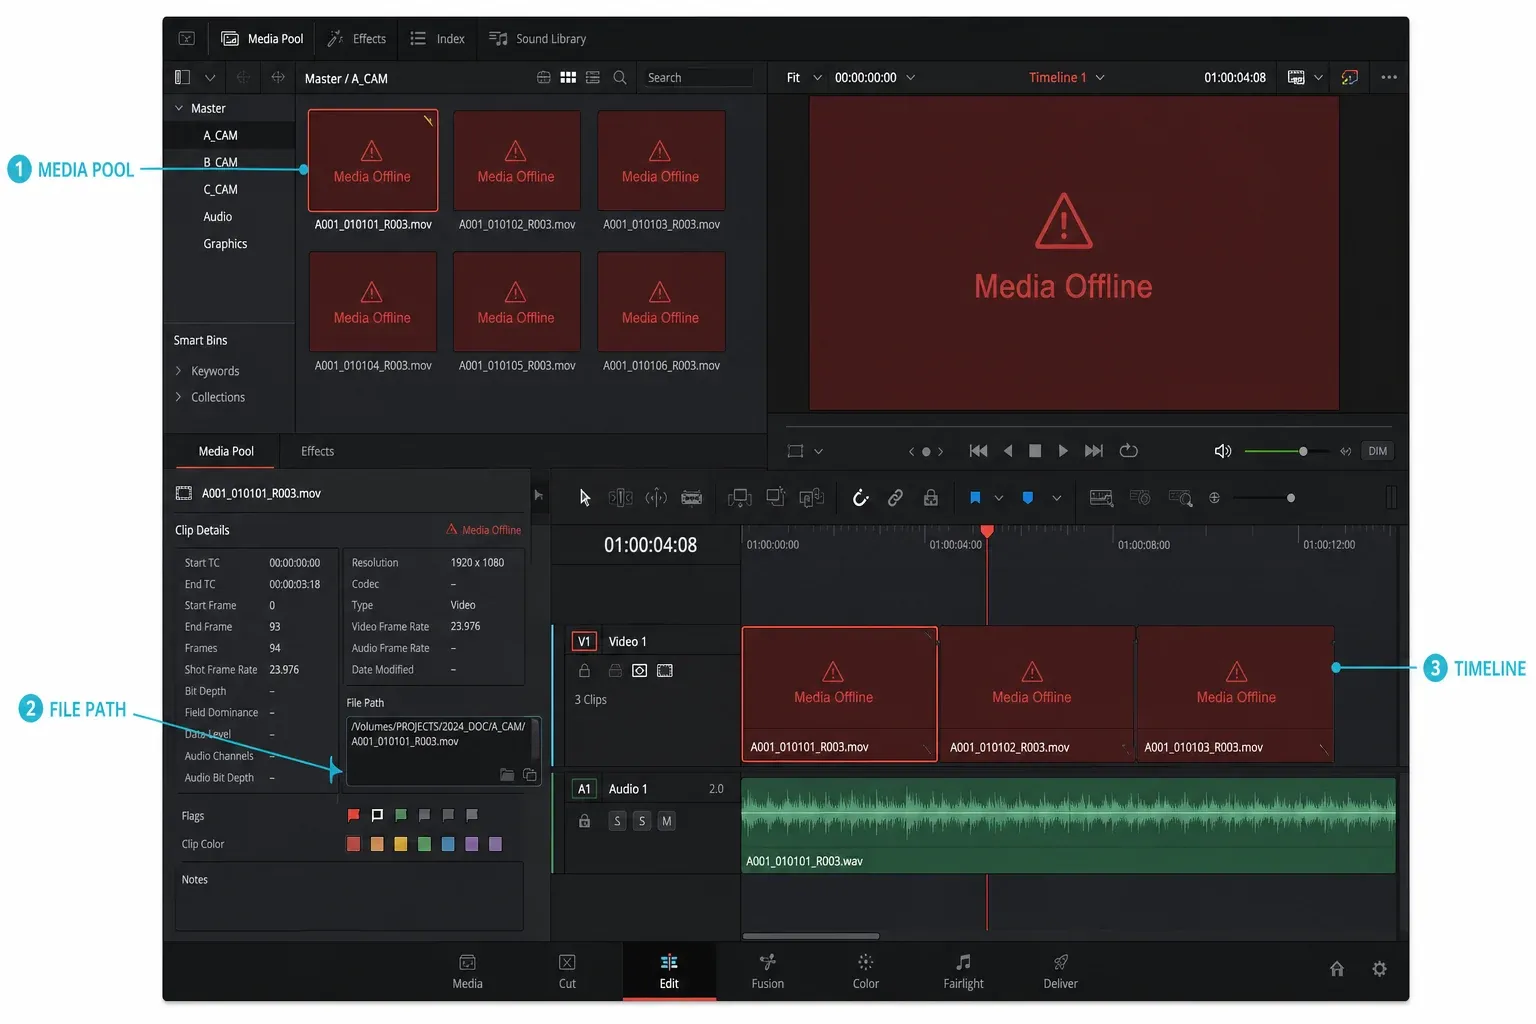This screenshot has height=1024, width=1536.
Task: Open the Marker color dropdown arrow
Action: click(1056, 498)
